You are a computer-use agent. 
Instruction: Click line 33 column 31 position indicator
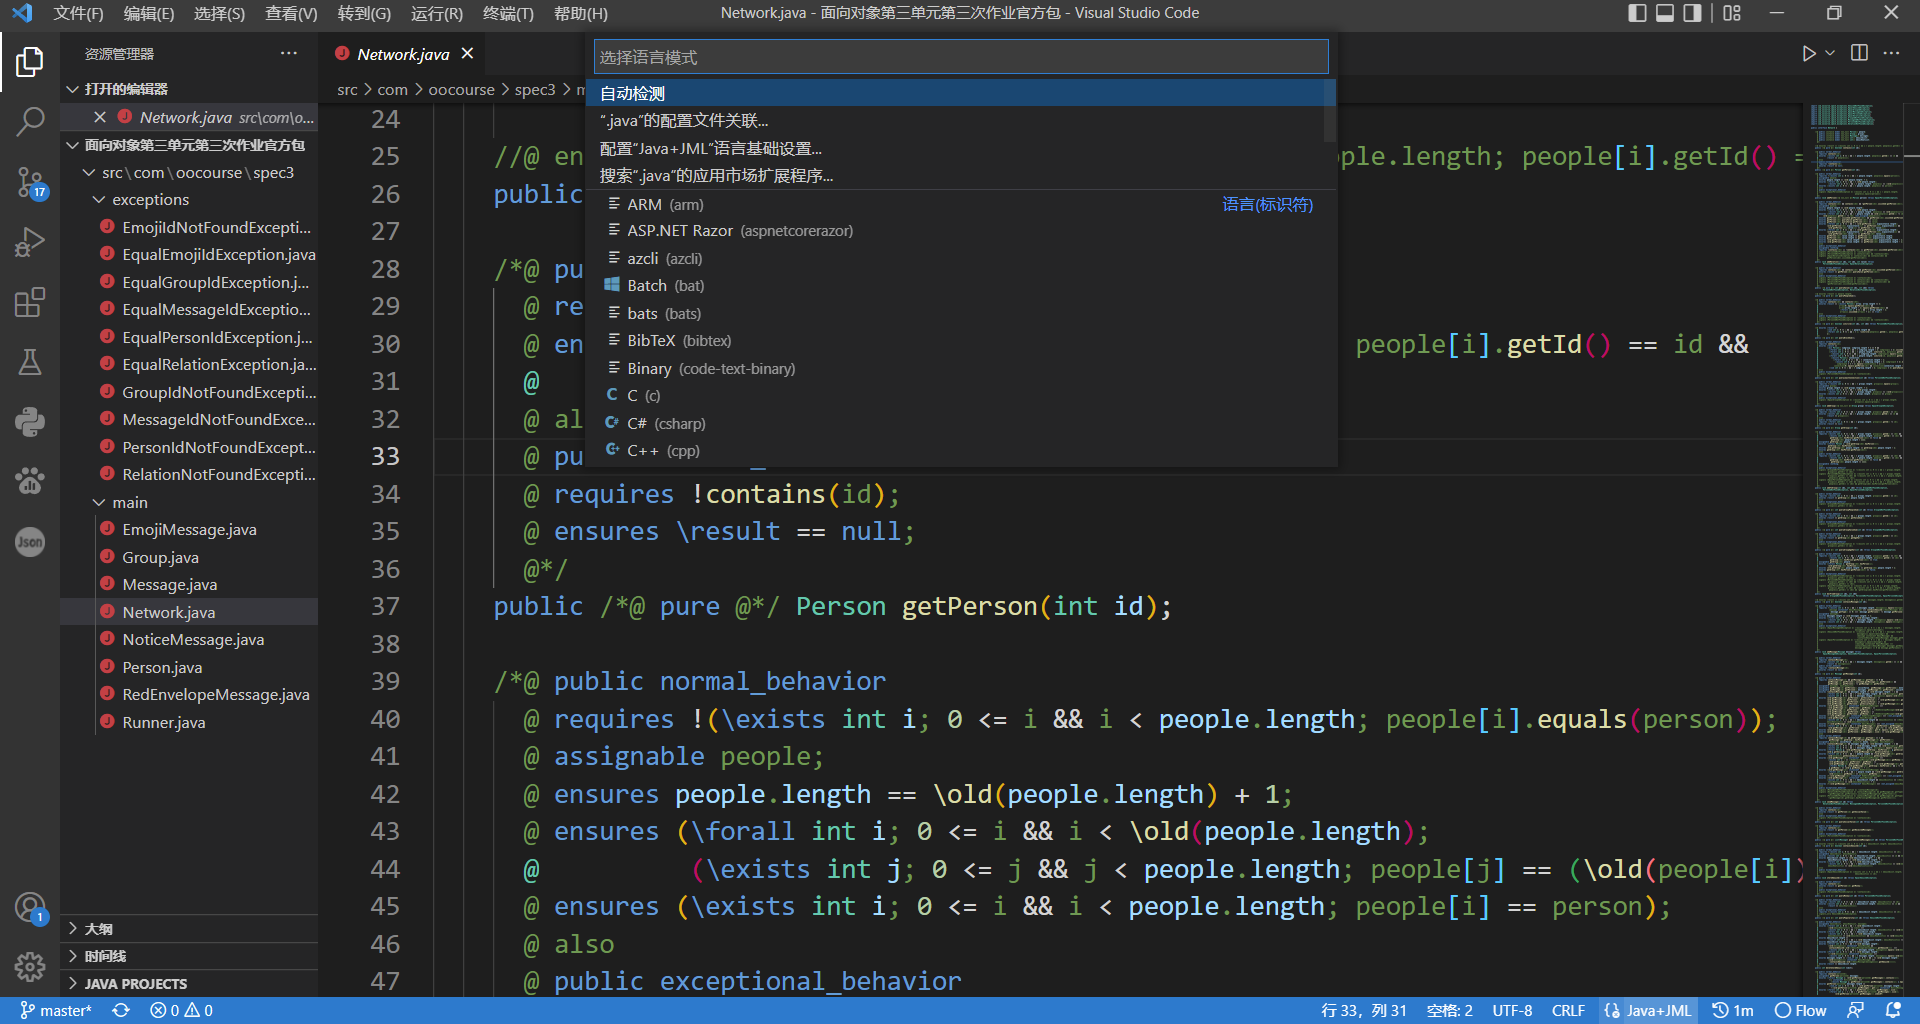click(1364, 1011)
